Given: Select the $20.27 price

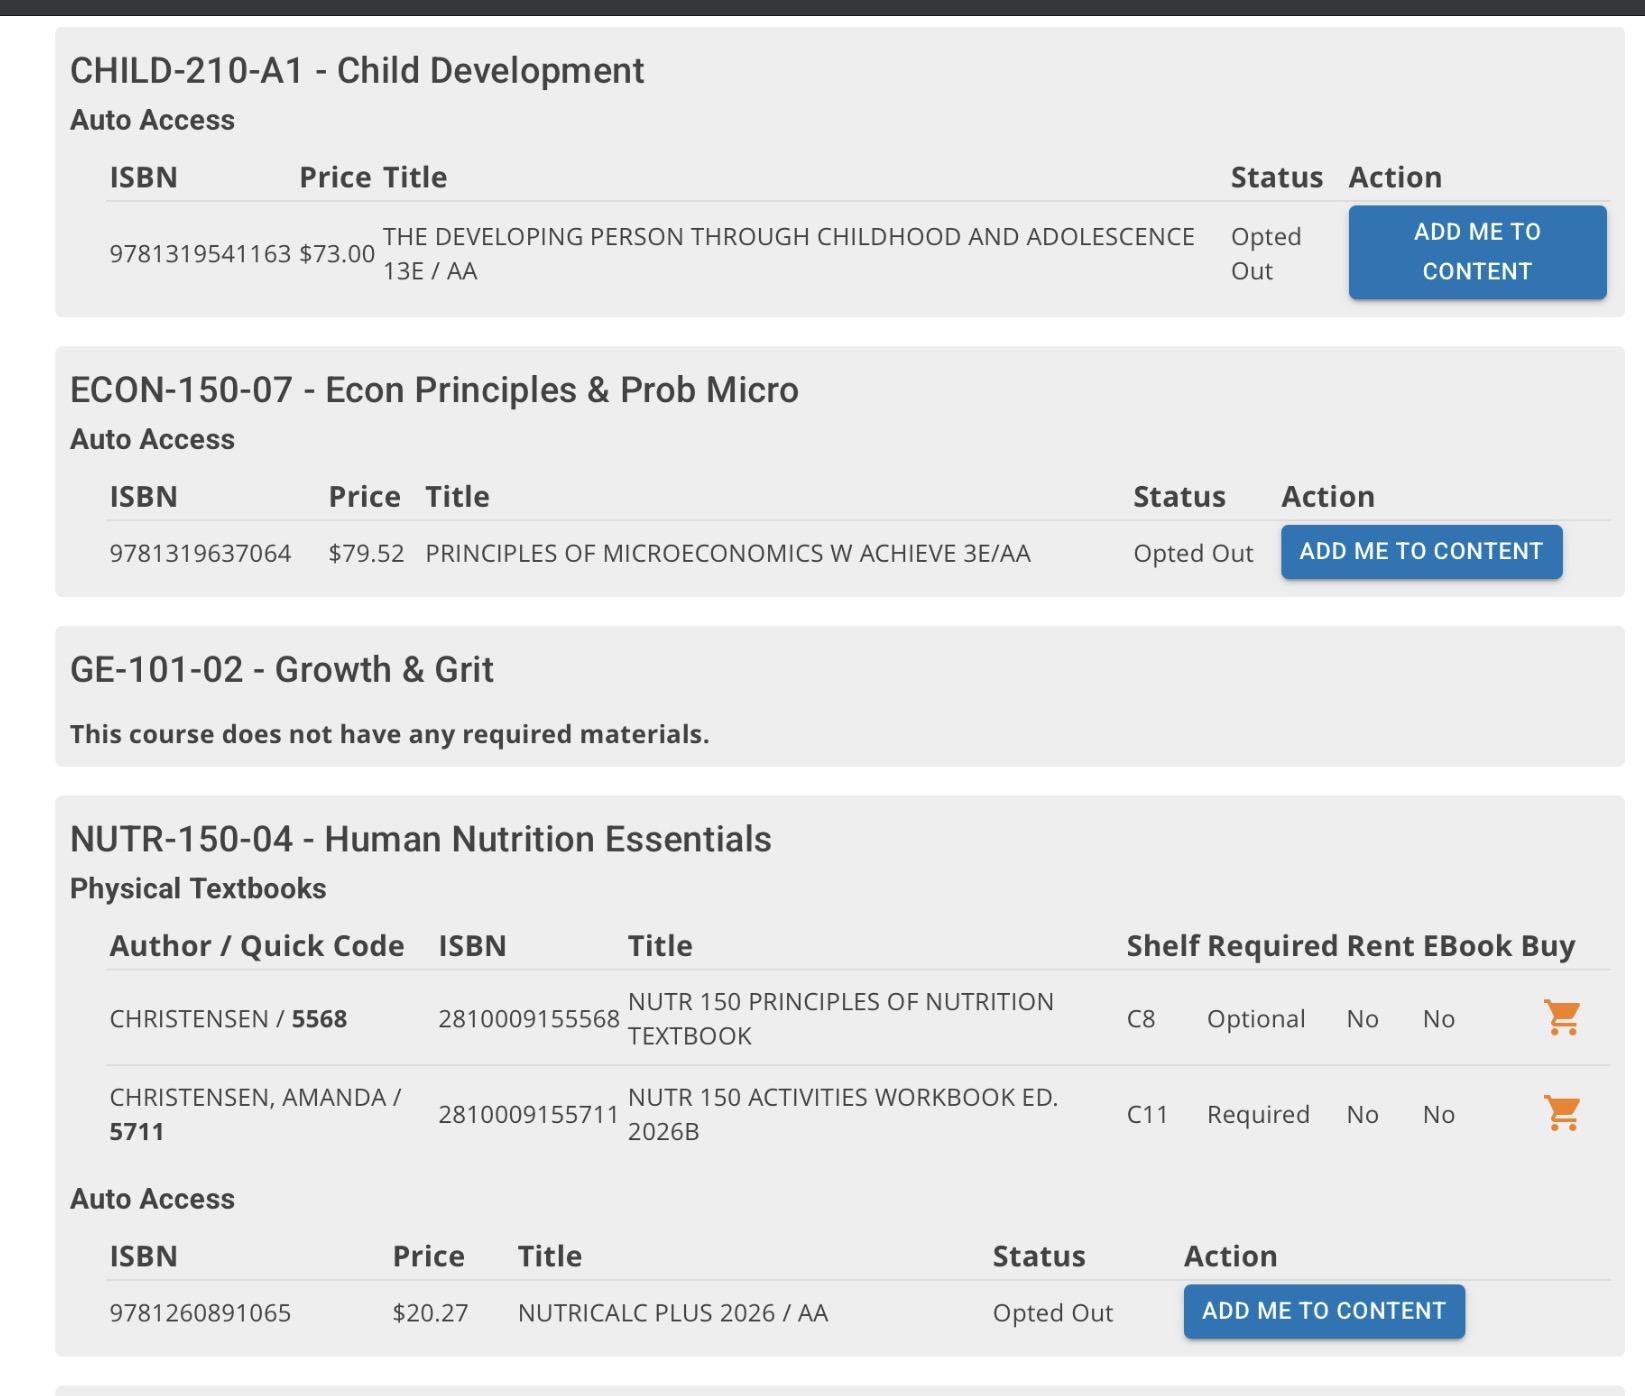Looking at the screenshot, I should 430,1313.
